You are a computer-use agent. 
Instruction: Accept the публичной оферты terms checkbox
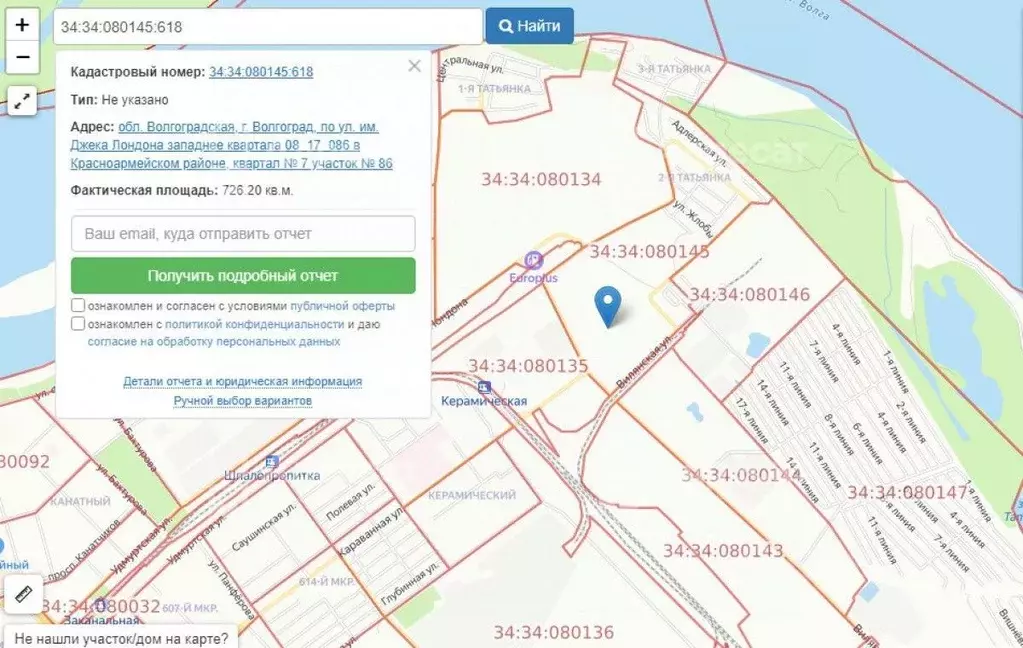tap(78, 306)
